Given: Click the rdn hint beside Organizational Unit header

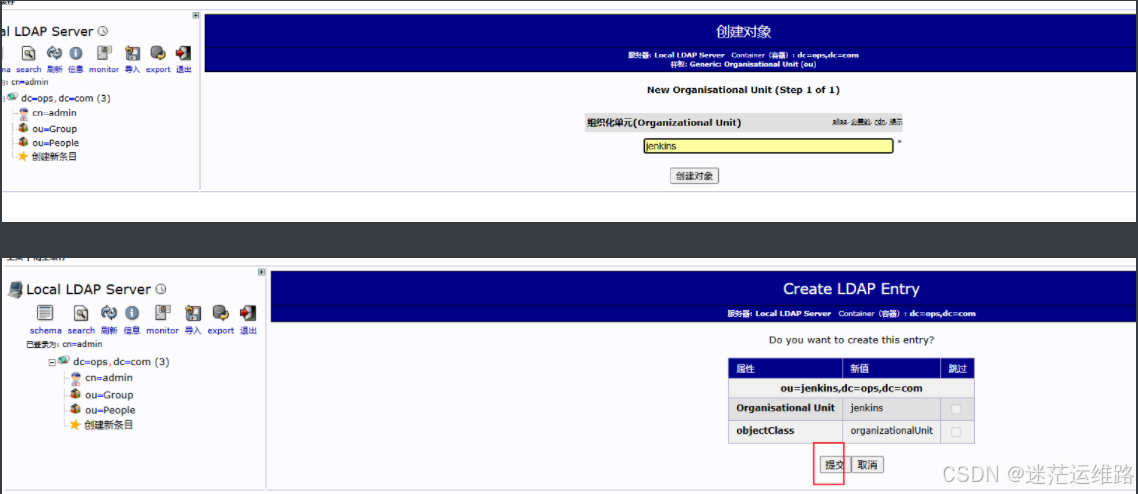Looking at the screenshot, I should [x=880, y=123].
